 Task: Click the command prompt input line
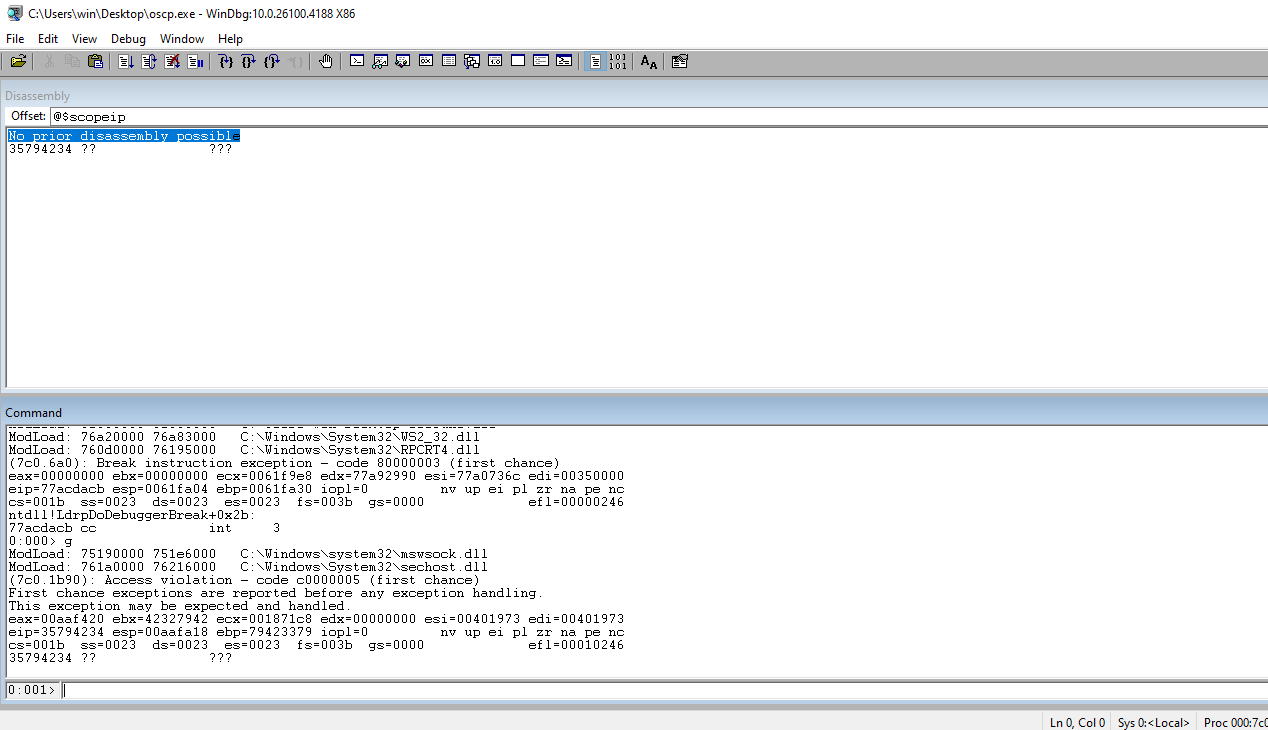coord(660,690)
